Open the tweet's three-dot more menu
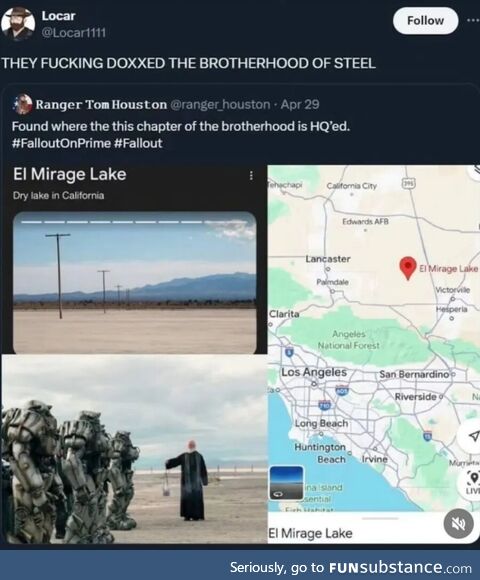Screen dimensions: 480x580 point(473,20)
